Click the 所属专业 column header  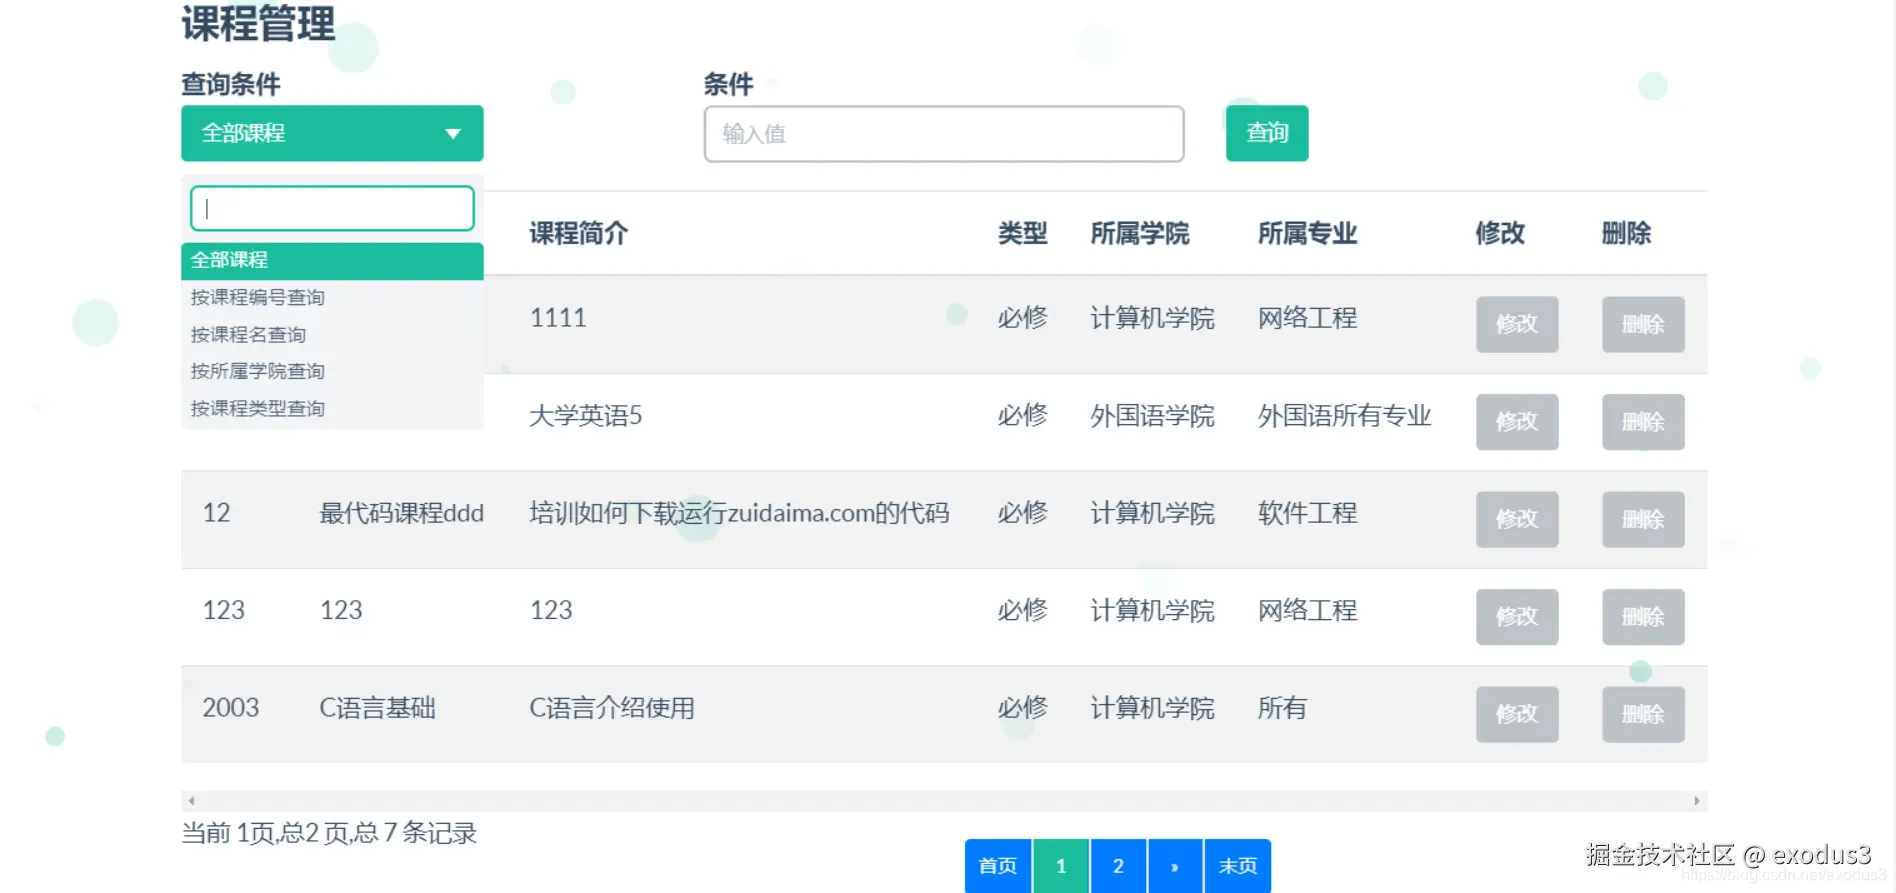1308,233
